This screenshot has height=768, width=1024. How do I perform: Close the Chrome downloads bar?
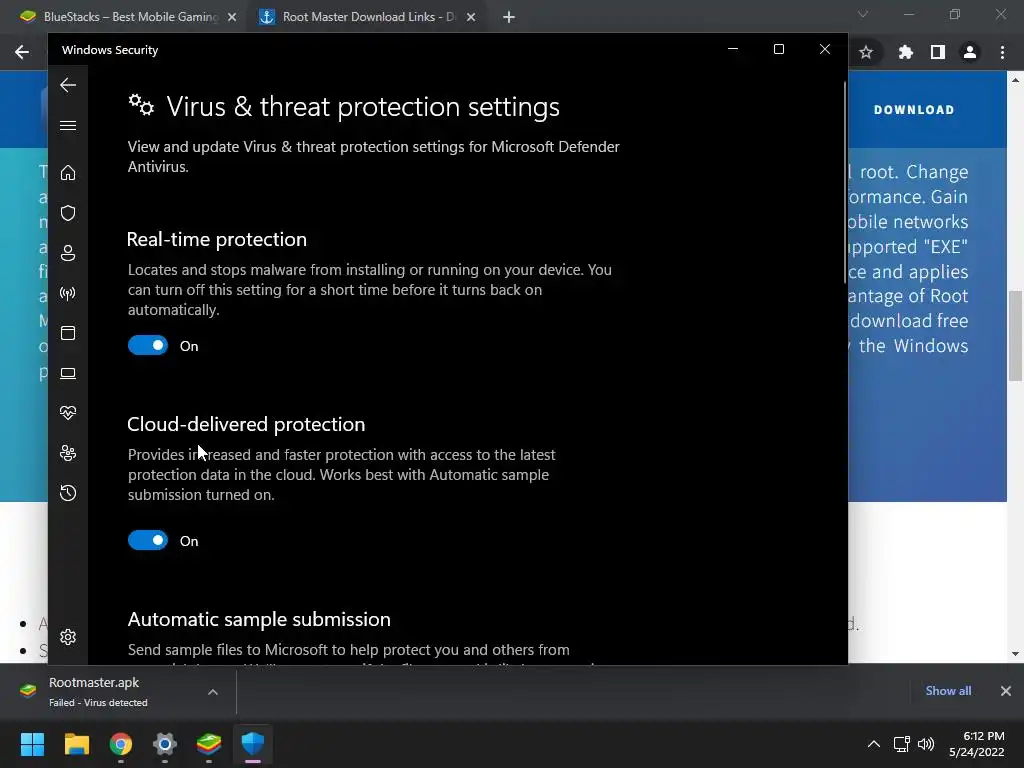coord(1006,691)
